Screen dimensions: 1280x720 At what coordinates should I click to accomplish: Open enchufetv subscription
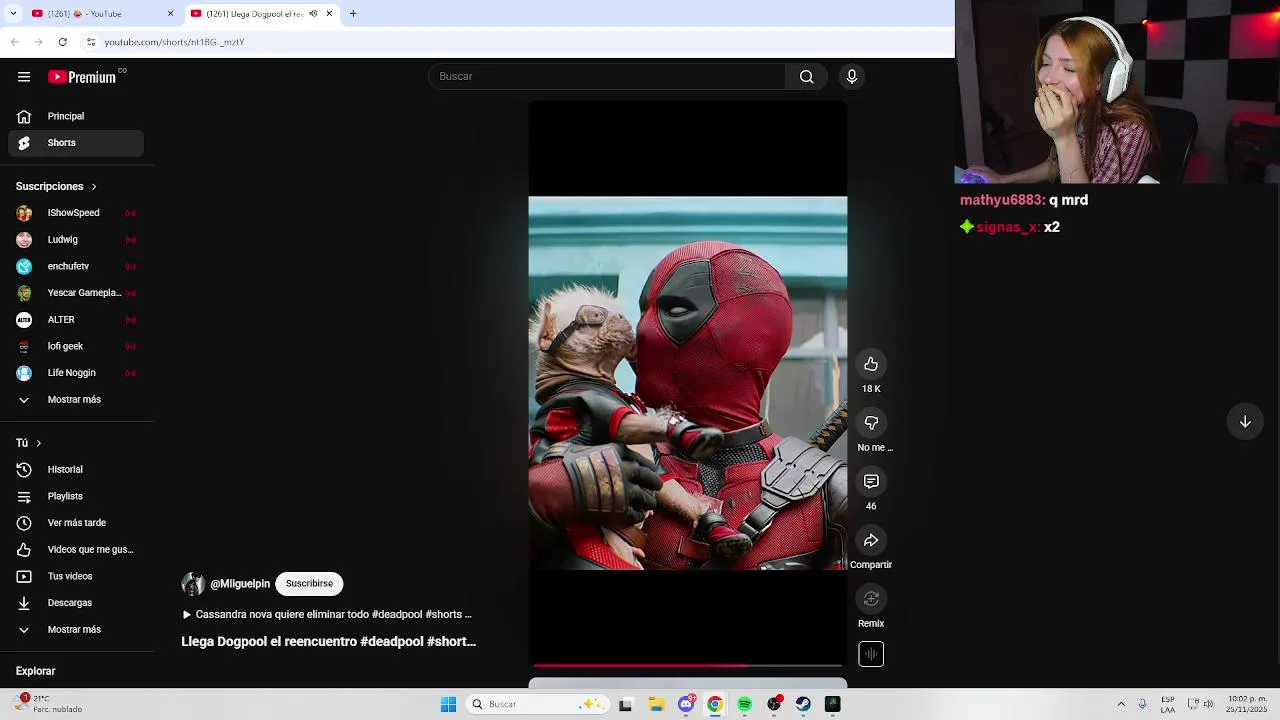pyautogui.click(x=76, y=267)
